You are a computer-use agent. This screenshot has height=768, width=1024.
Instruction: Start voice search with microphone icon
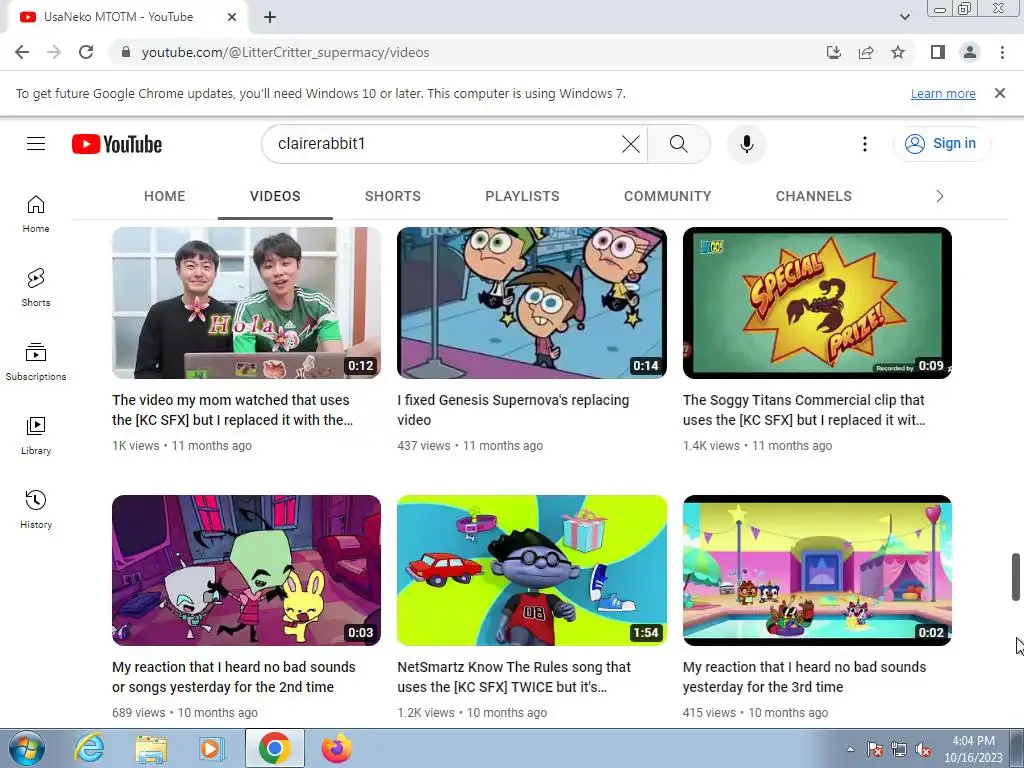tap(746, 144)
